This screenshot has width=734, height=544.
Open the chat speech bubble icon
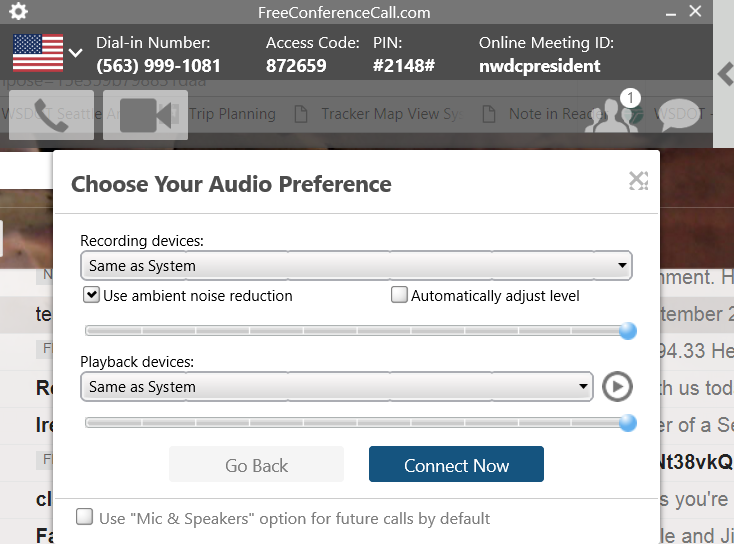pos(679,115)
